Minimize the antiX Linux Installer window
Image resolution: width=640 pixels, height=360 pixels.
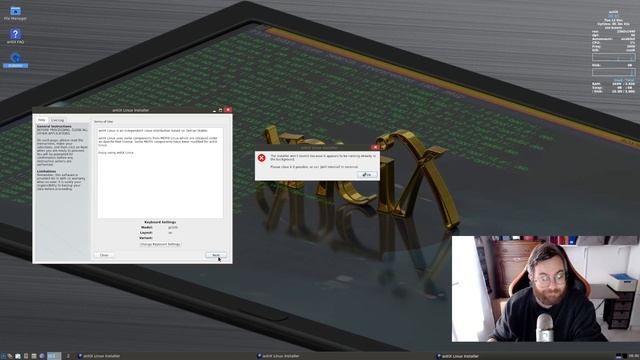point(214,110)
